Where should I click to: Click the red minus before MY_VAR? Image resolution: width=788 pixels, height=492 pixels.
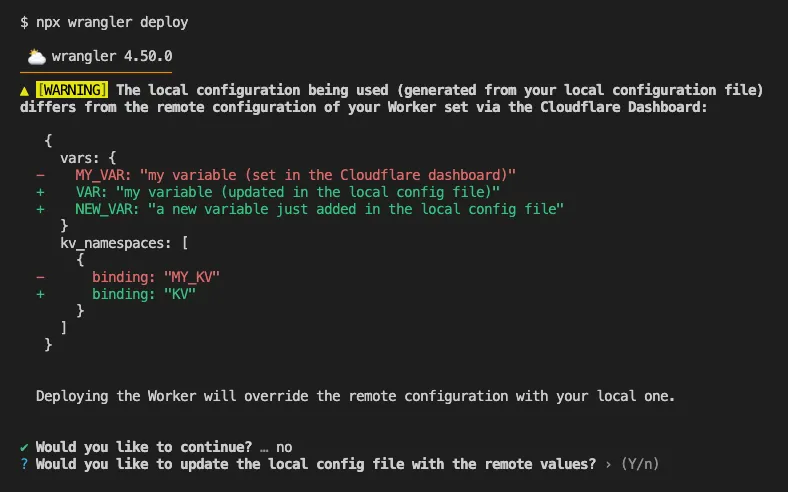pos(40,174)
